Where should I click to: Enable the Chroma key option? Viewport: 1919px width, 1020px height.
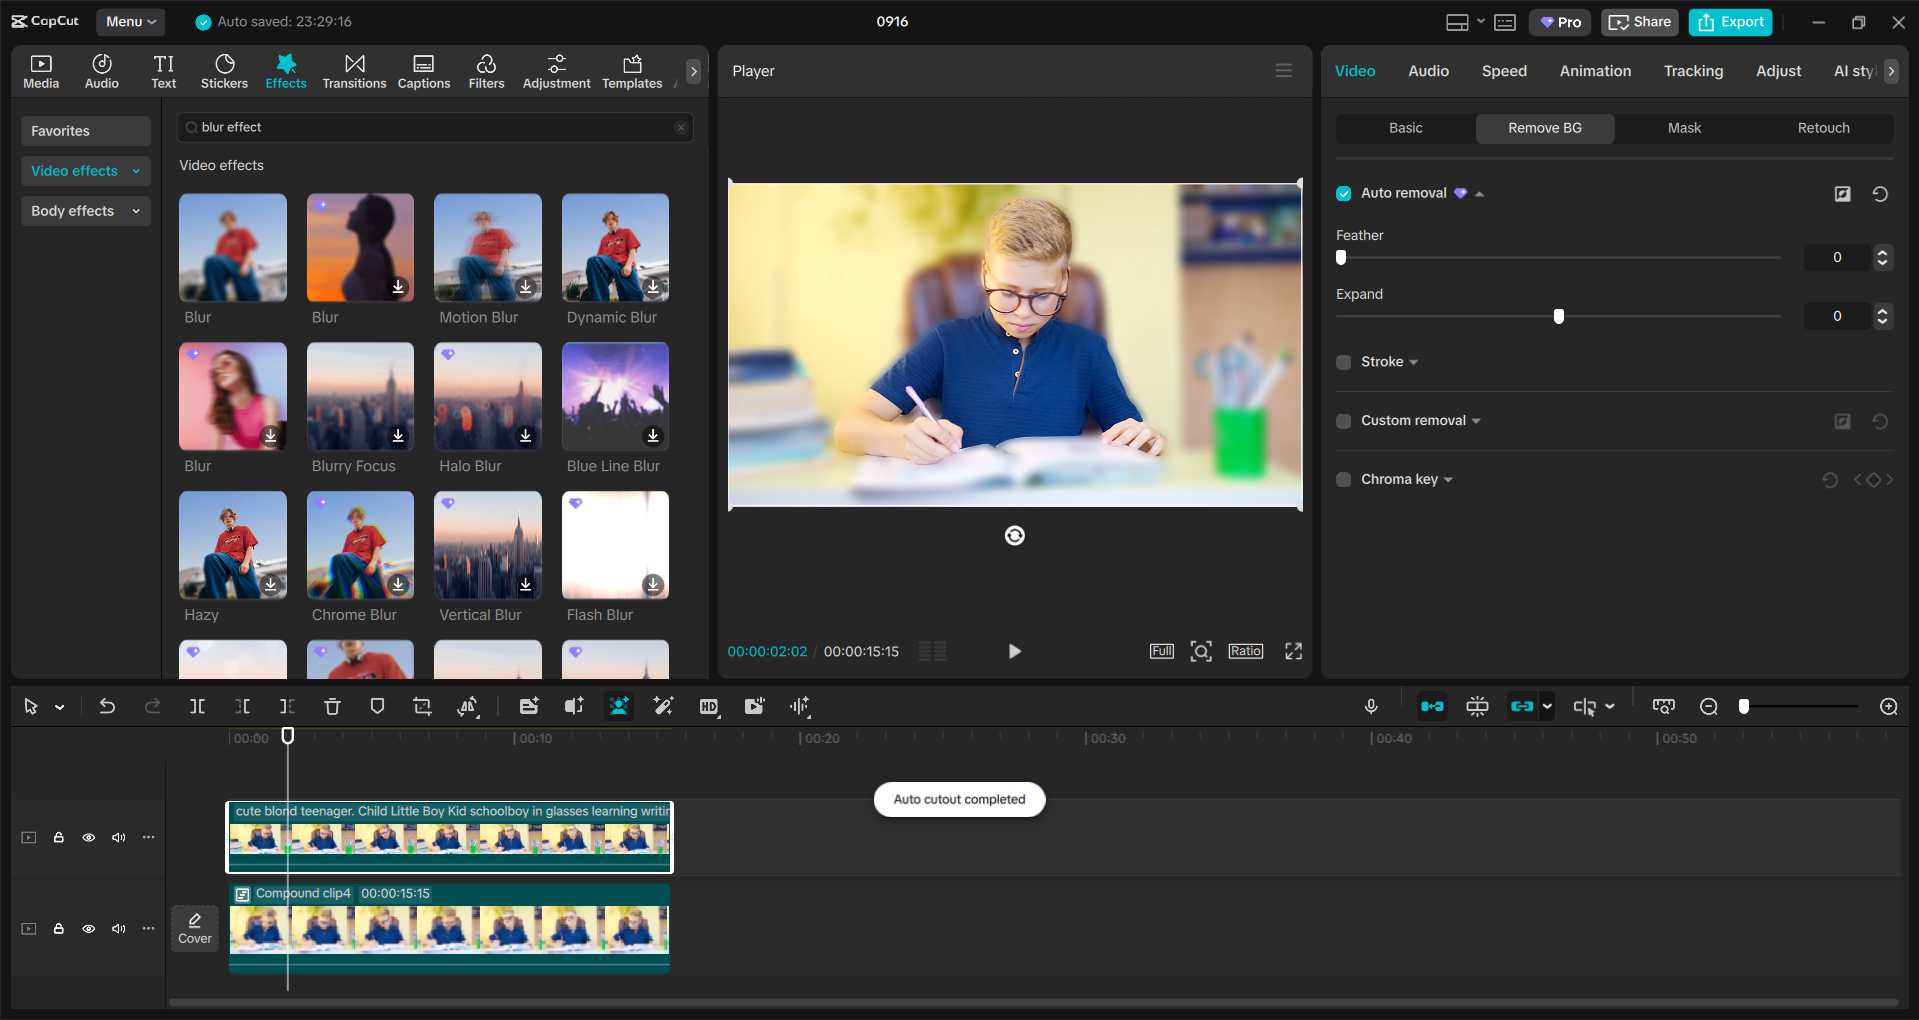tap(1343, 480)
